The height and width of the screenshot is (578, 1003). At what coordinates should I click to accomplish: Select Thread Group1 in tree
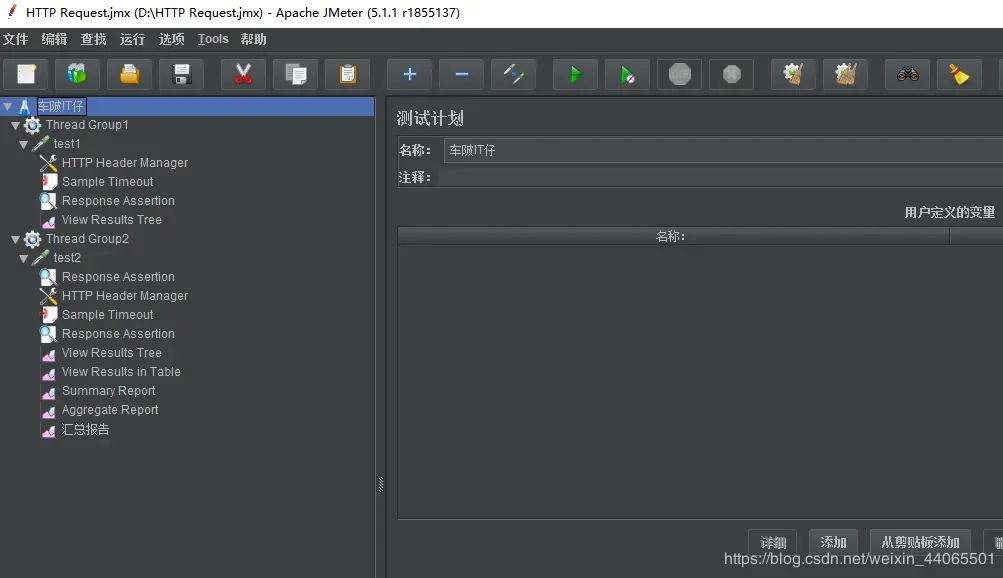[x=87, y=125]
